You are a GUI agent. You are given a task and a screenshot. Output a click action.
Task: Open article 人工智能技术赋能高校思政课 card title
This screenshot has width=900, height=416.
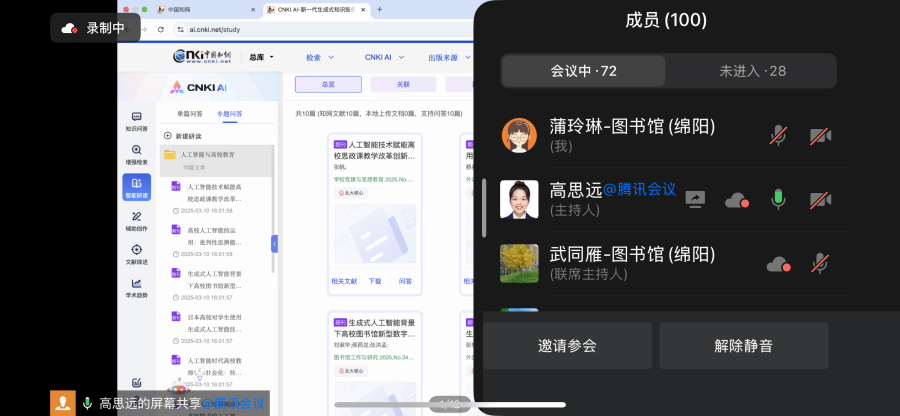[375, 150]
